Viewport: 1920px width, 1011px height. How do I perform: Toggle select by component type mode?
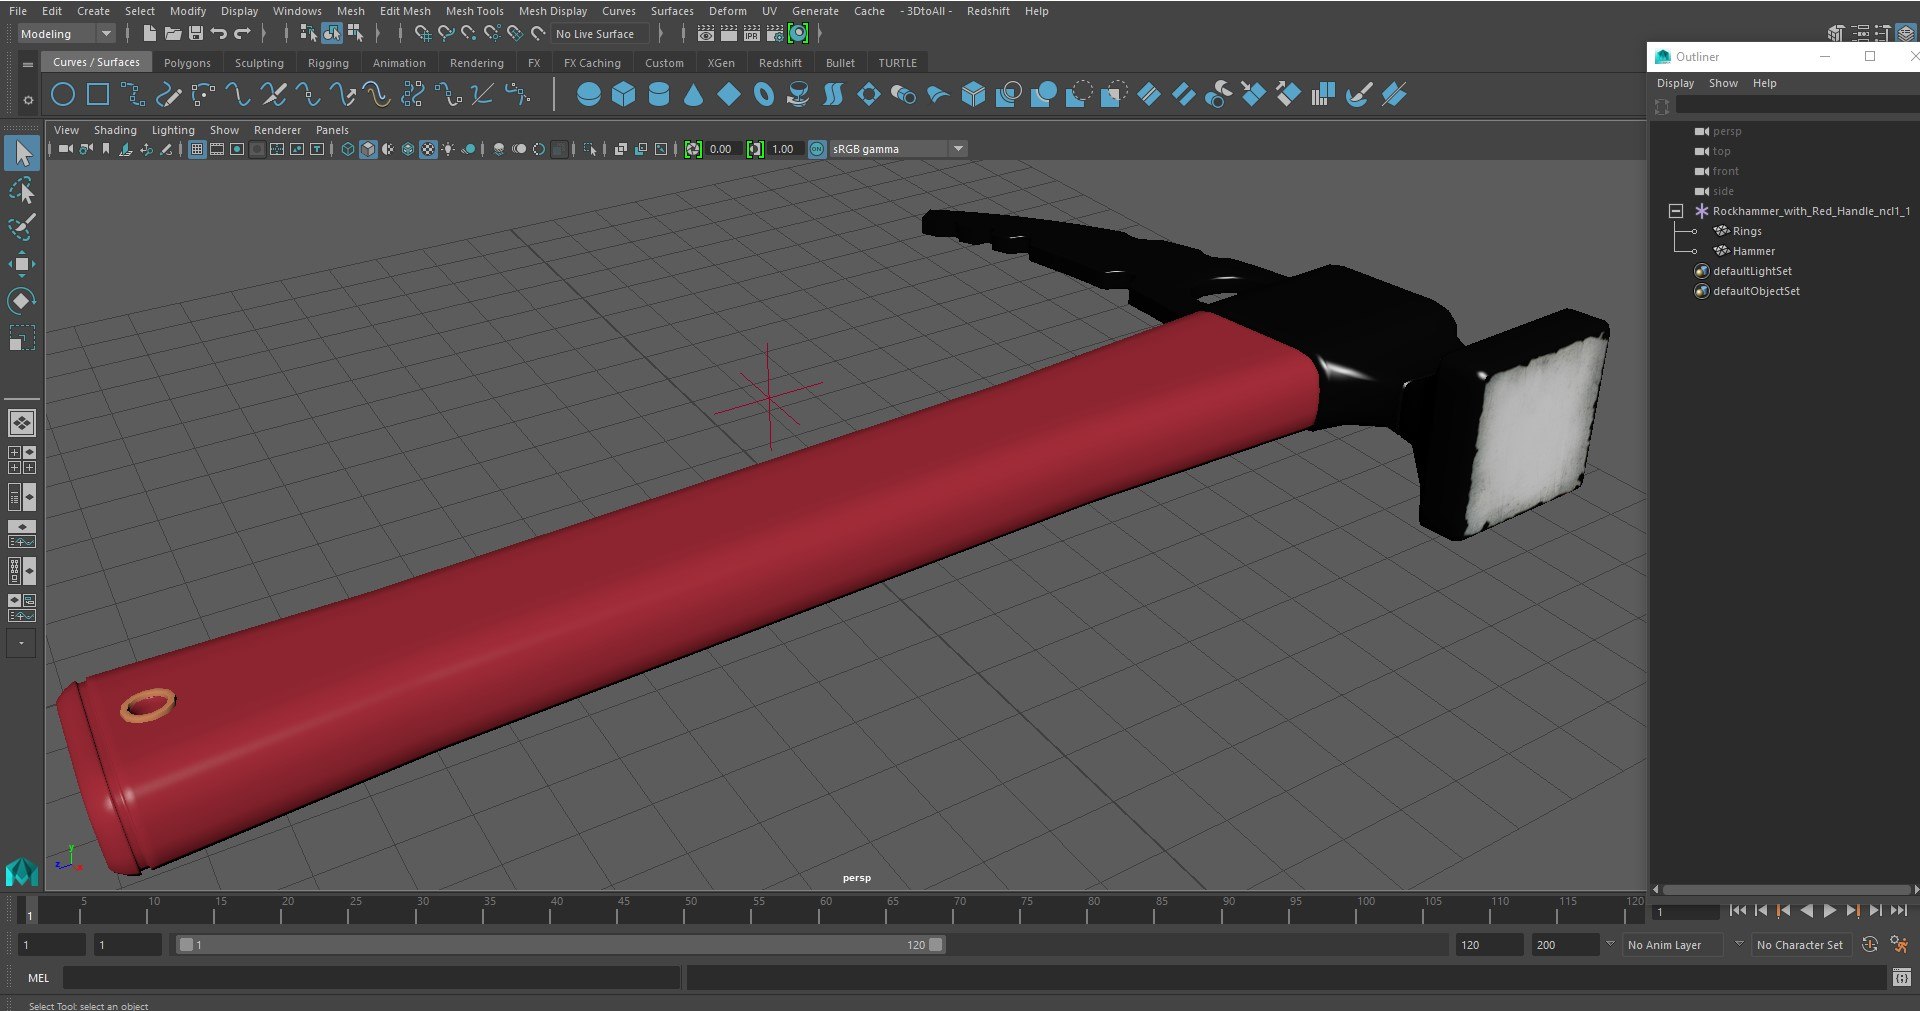pos(355,34)
